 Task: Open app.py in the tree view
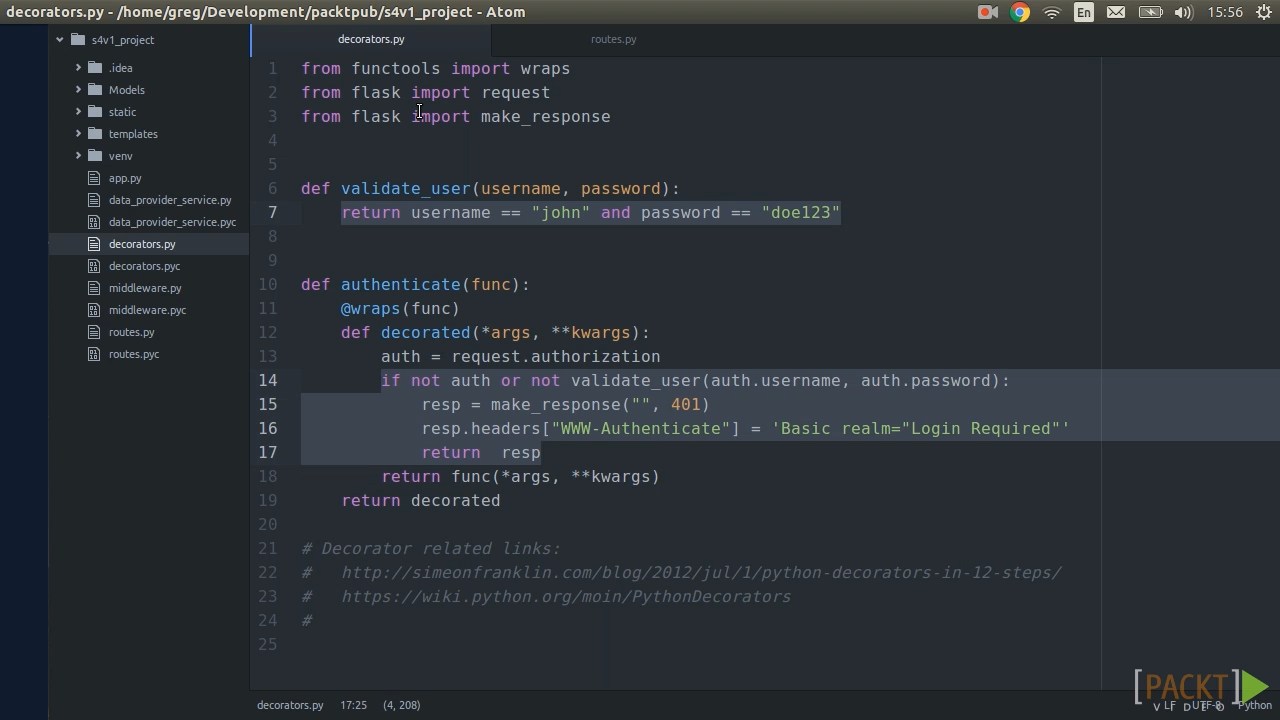[125, 178]
